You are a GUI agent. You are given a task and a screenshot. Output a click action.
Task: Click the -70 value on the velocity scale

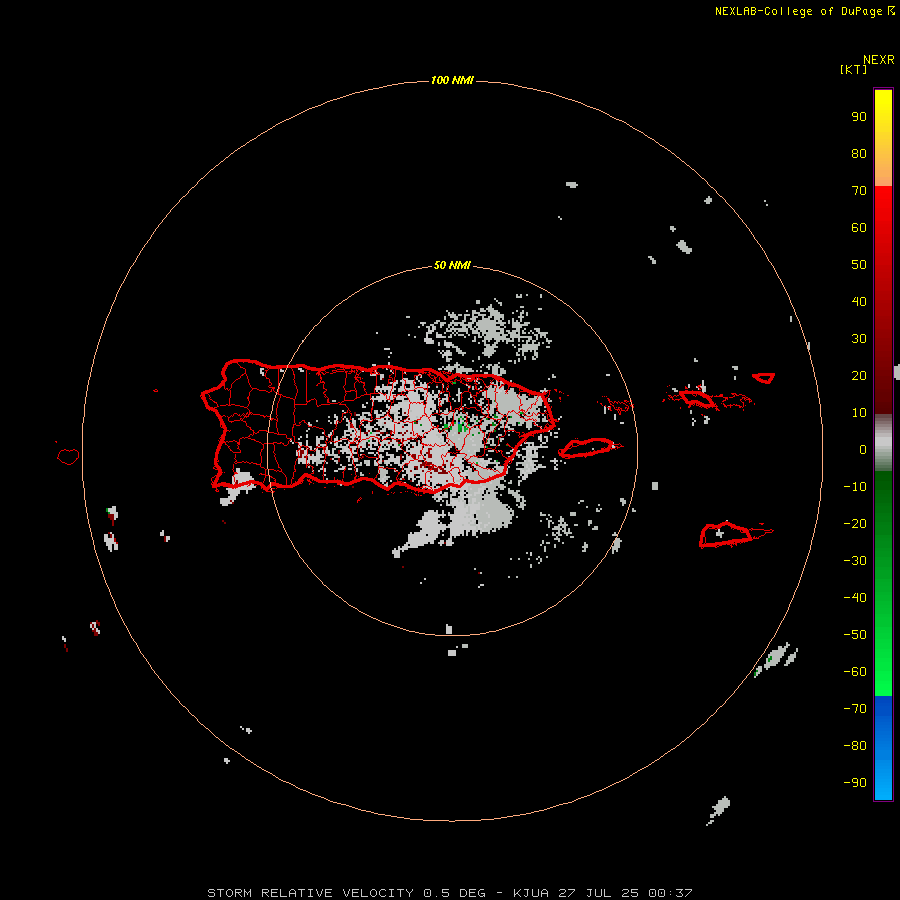click(x=855, y=708)
